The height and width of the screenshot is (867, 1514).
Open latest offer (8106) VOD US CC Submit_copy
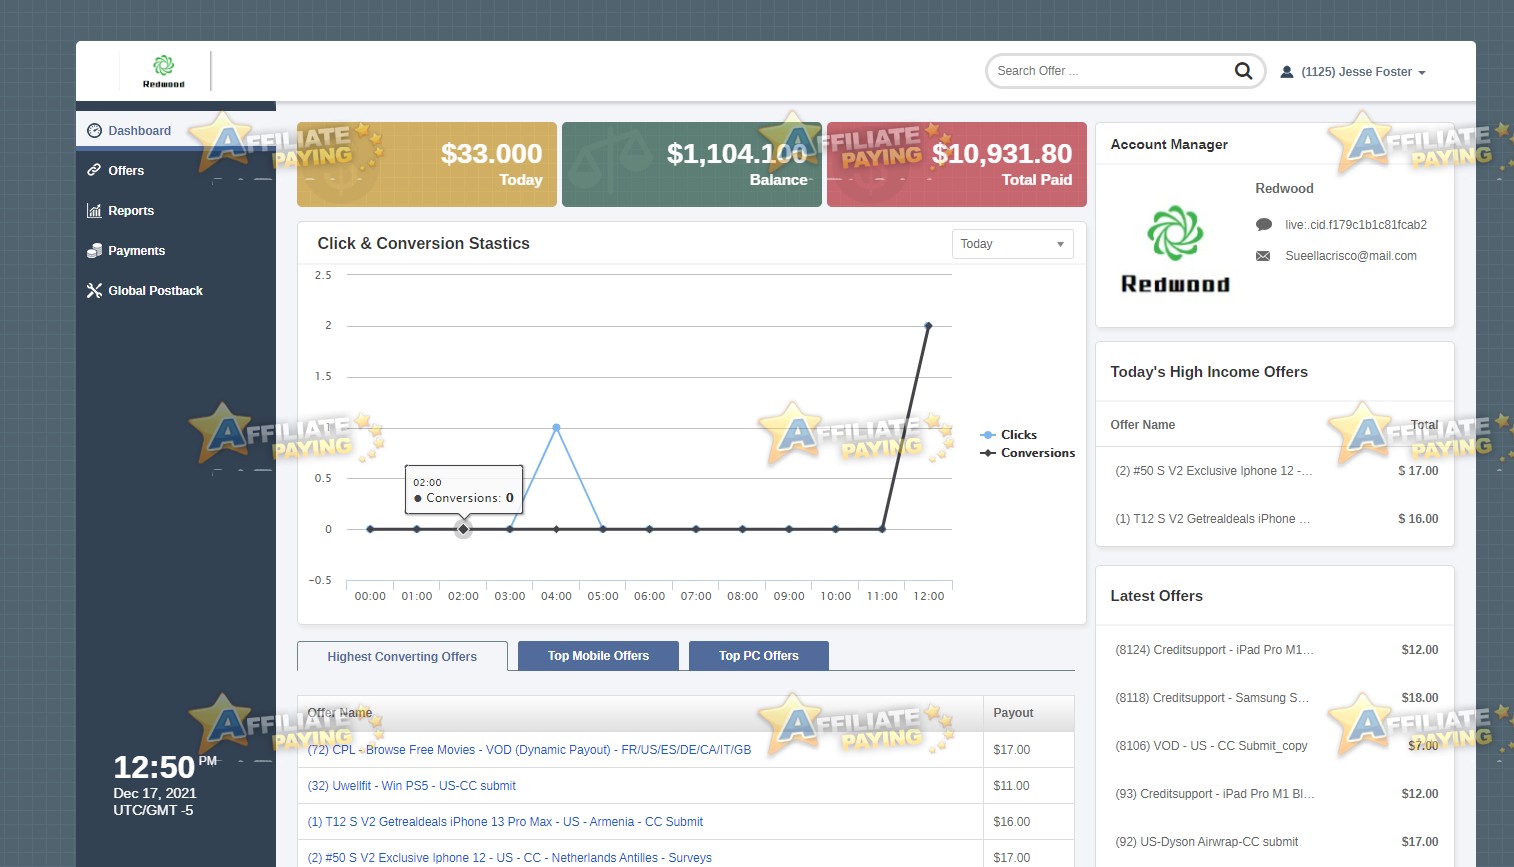click(1211, 746)
